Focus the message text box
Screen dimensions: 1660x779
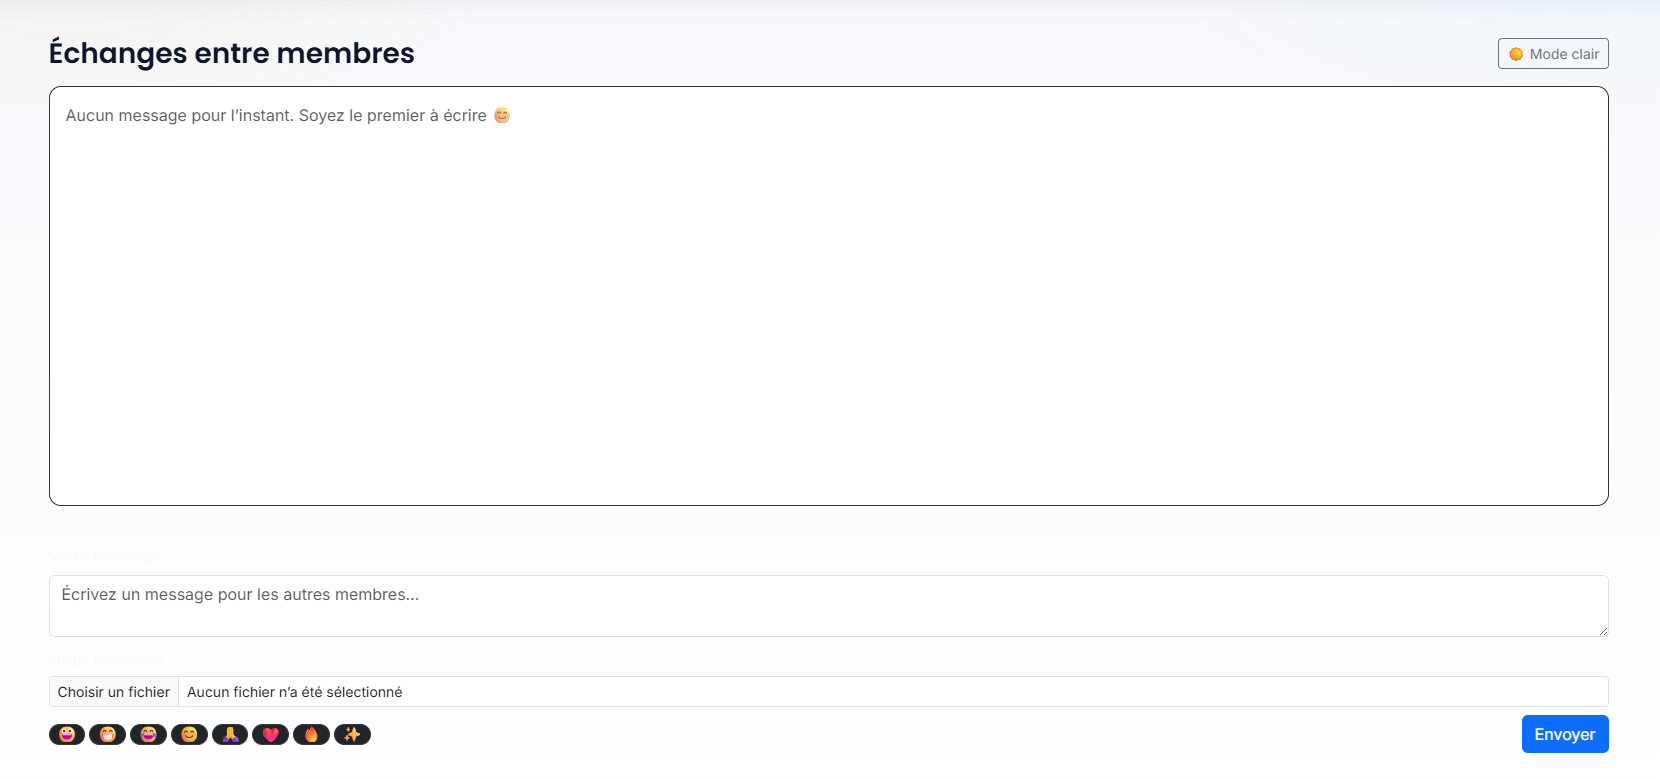828,606
